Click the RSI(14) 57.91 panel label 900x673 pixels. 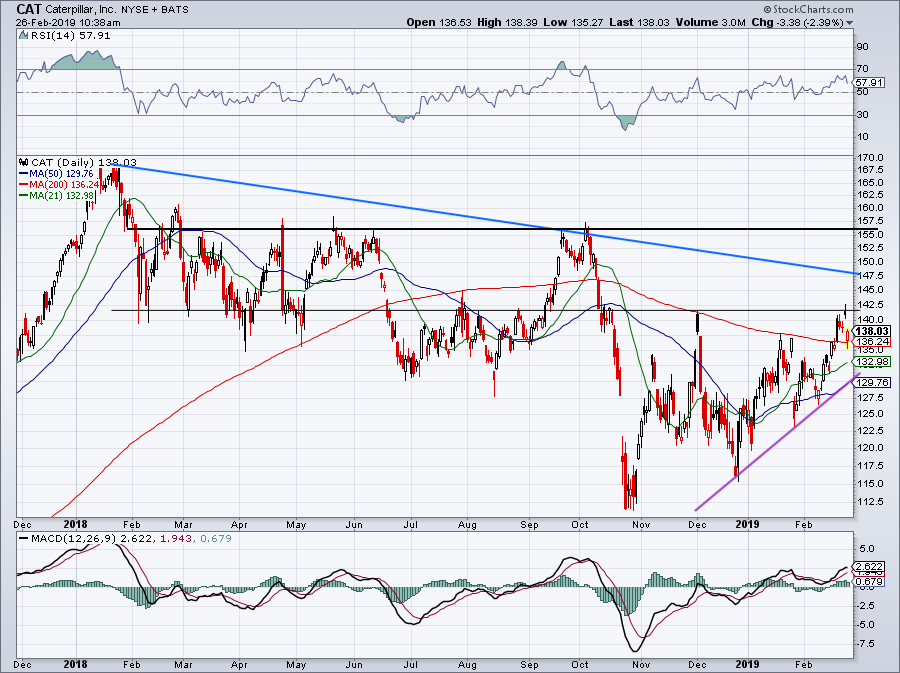pos(70,36)
